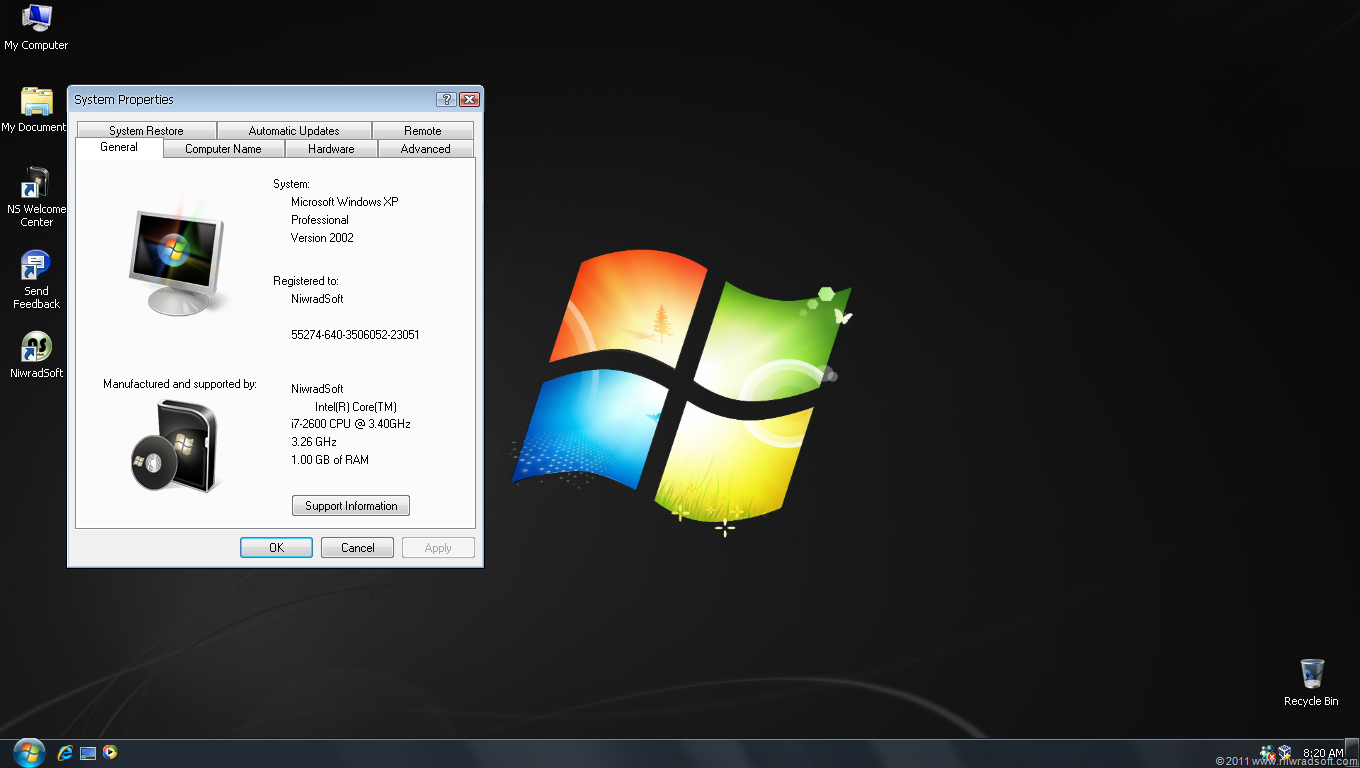Screen dimensions: 1360x768
Task: Select the My Documents folder icon
Action: [36, 109]
